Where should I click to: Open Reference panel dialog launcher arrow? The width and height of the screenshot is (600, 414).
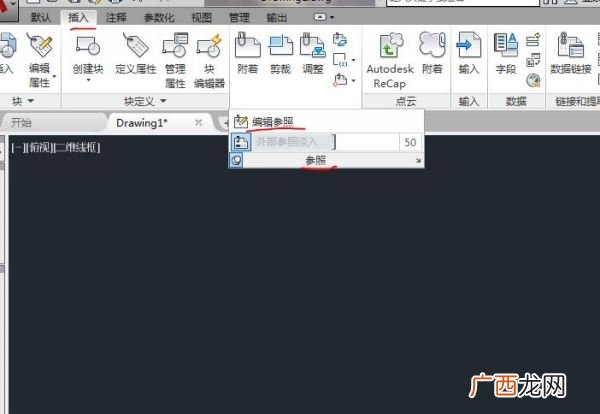click(418, 161)
